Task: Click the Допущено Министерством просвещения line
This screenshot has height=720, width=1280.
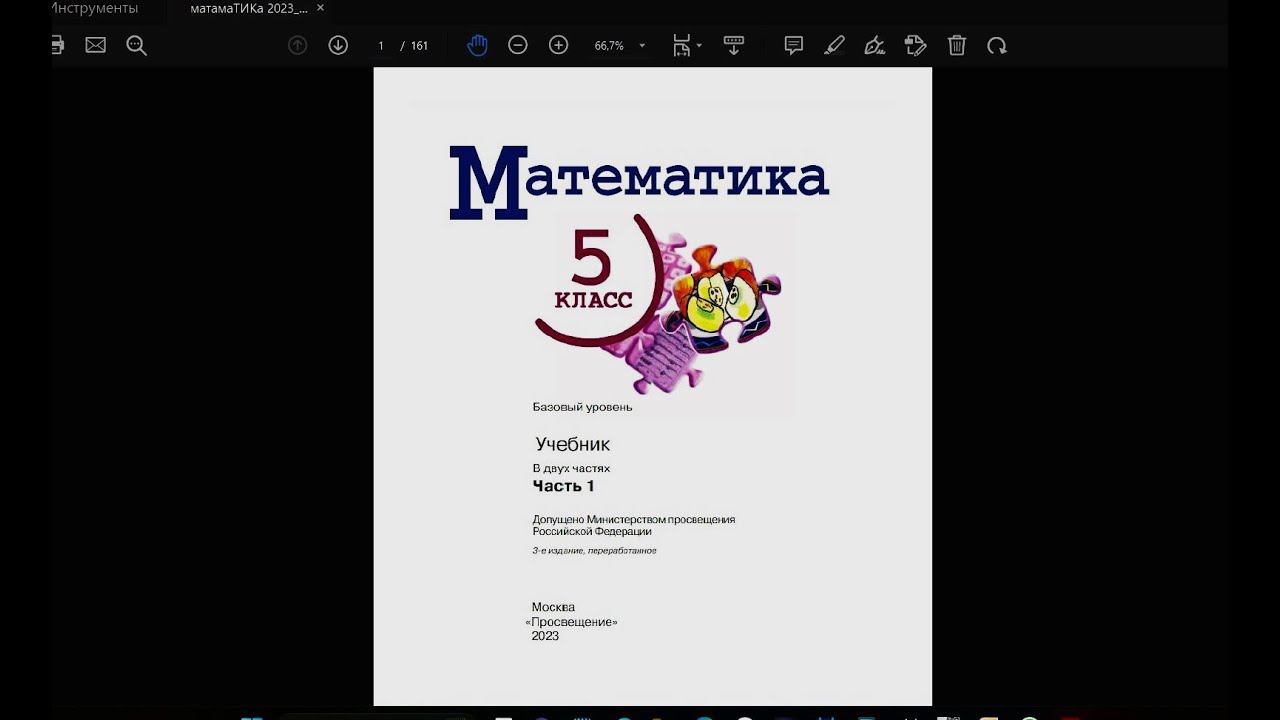Action: point(633,520)
